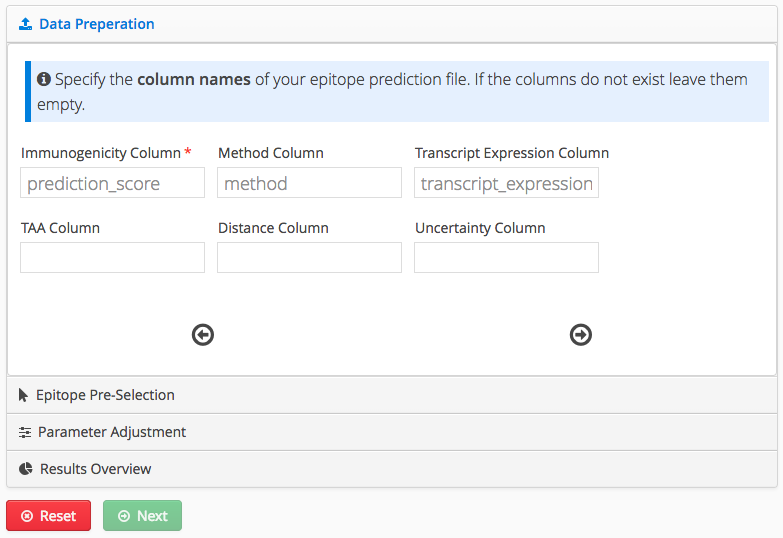The image size is (783, 538).
Task: Click the cursor icon beside Epitope Pre-Selection
Action: 24,395
